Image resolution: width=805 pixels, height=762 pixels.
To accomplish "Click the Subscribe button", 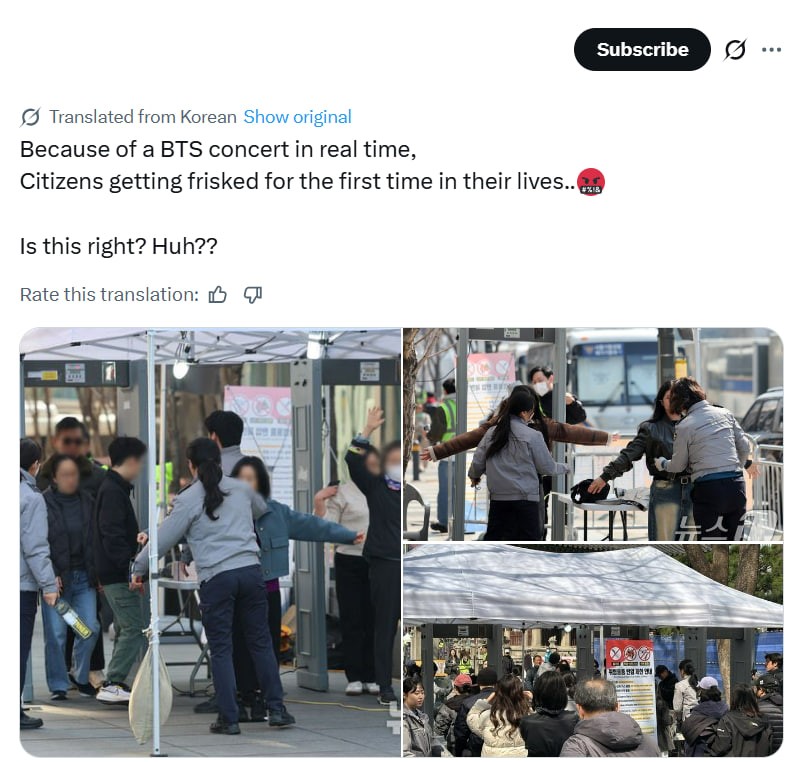I will tap(642, 49).
